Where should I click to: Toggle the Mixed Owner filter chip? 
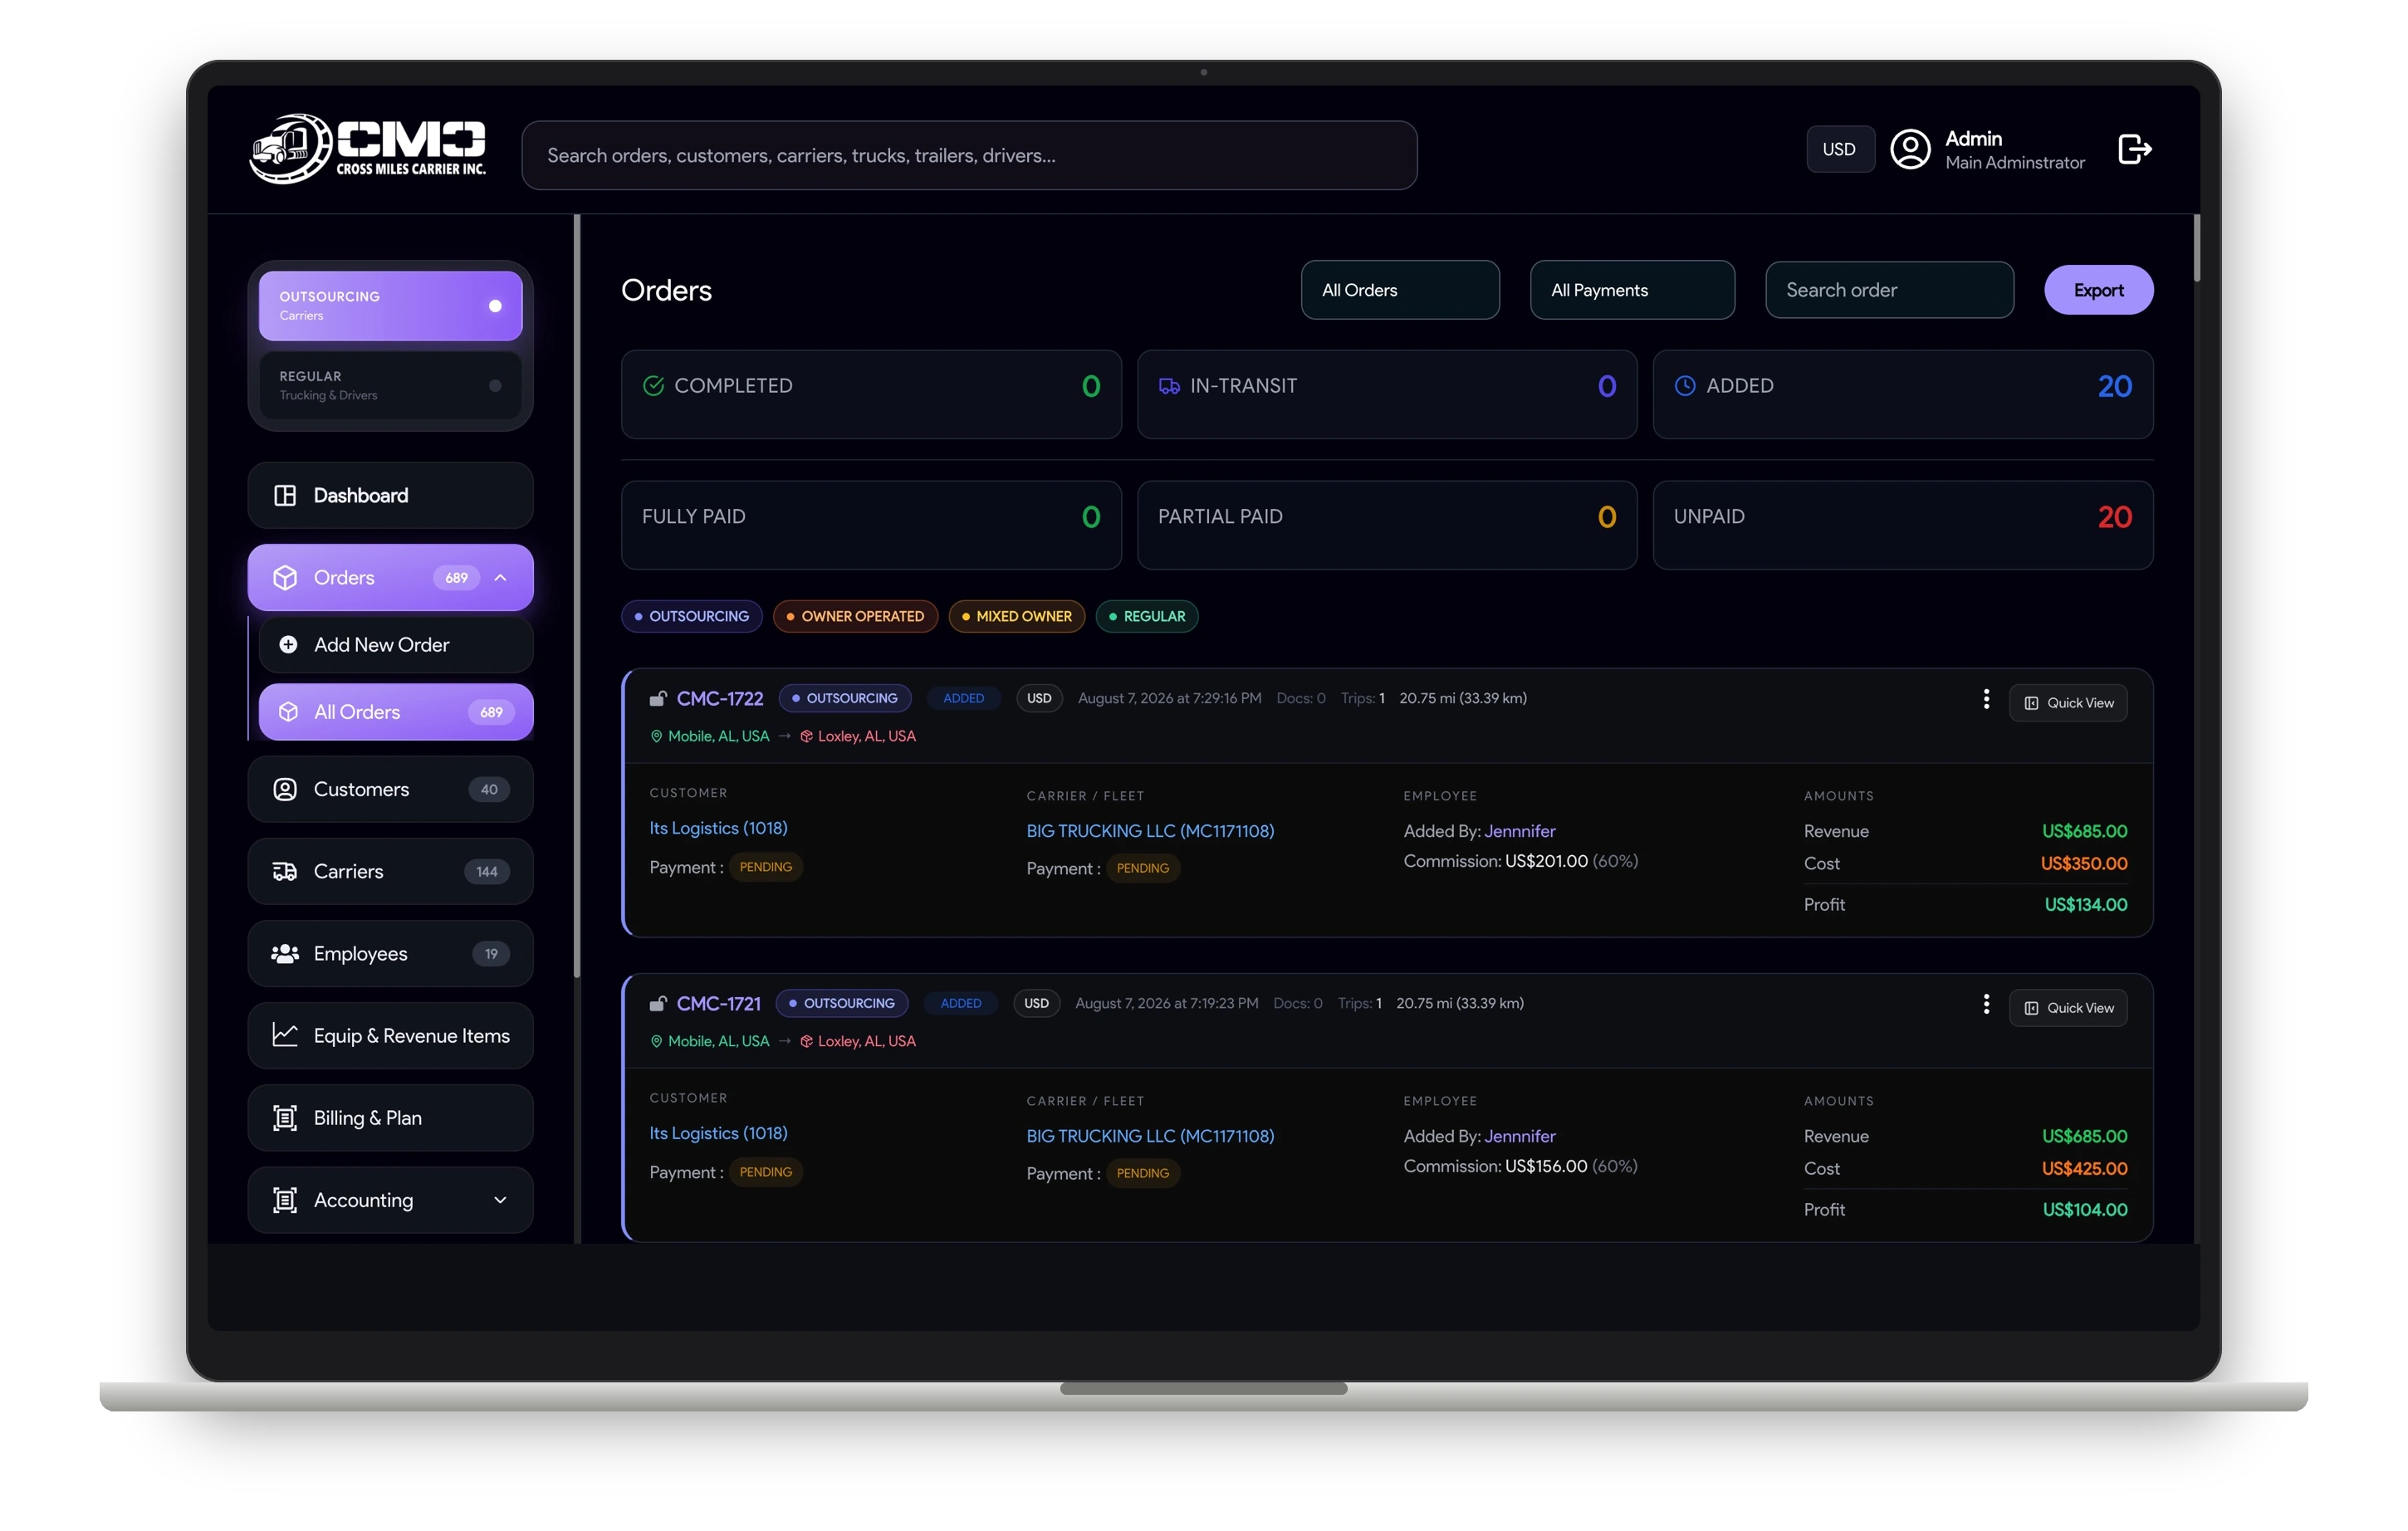coord(1016,616)
